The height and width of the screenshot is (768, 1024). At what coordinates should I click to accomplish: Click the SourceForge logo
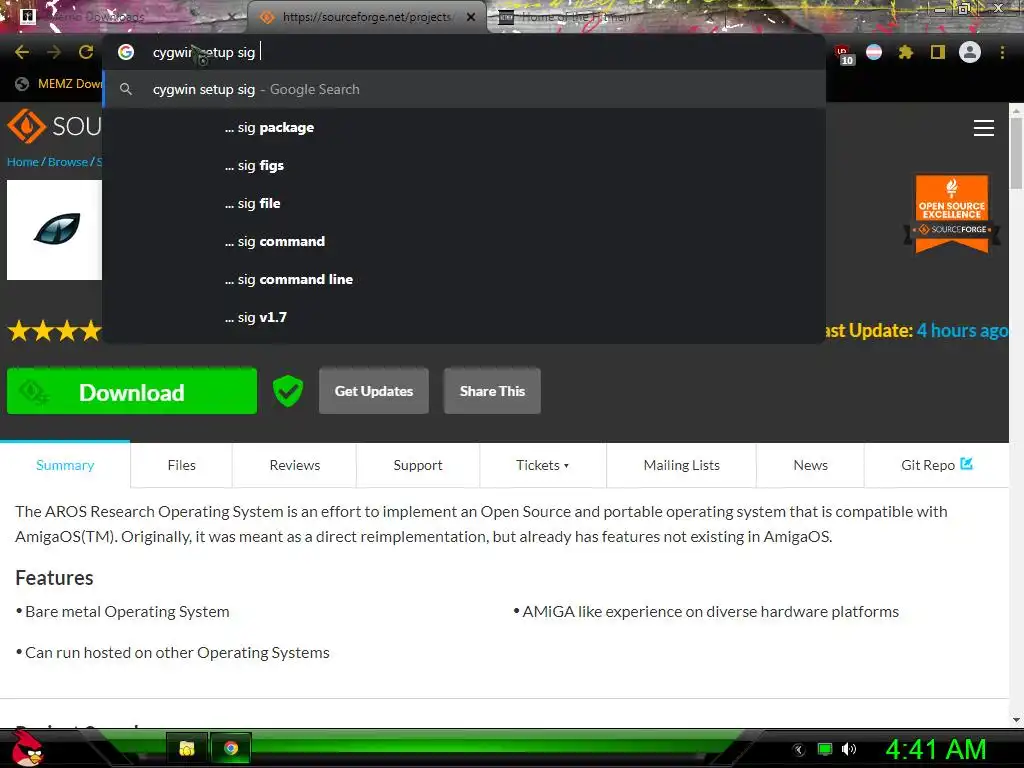(x=54, y=126)
